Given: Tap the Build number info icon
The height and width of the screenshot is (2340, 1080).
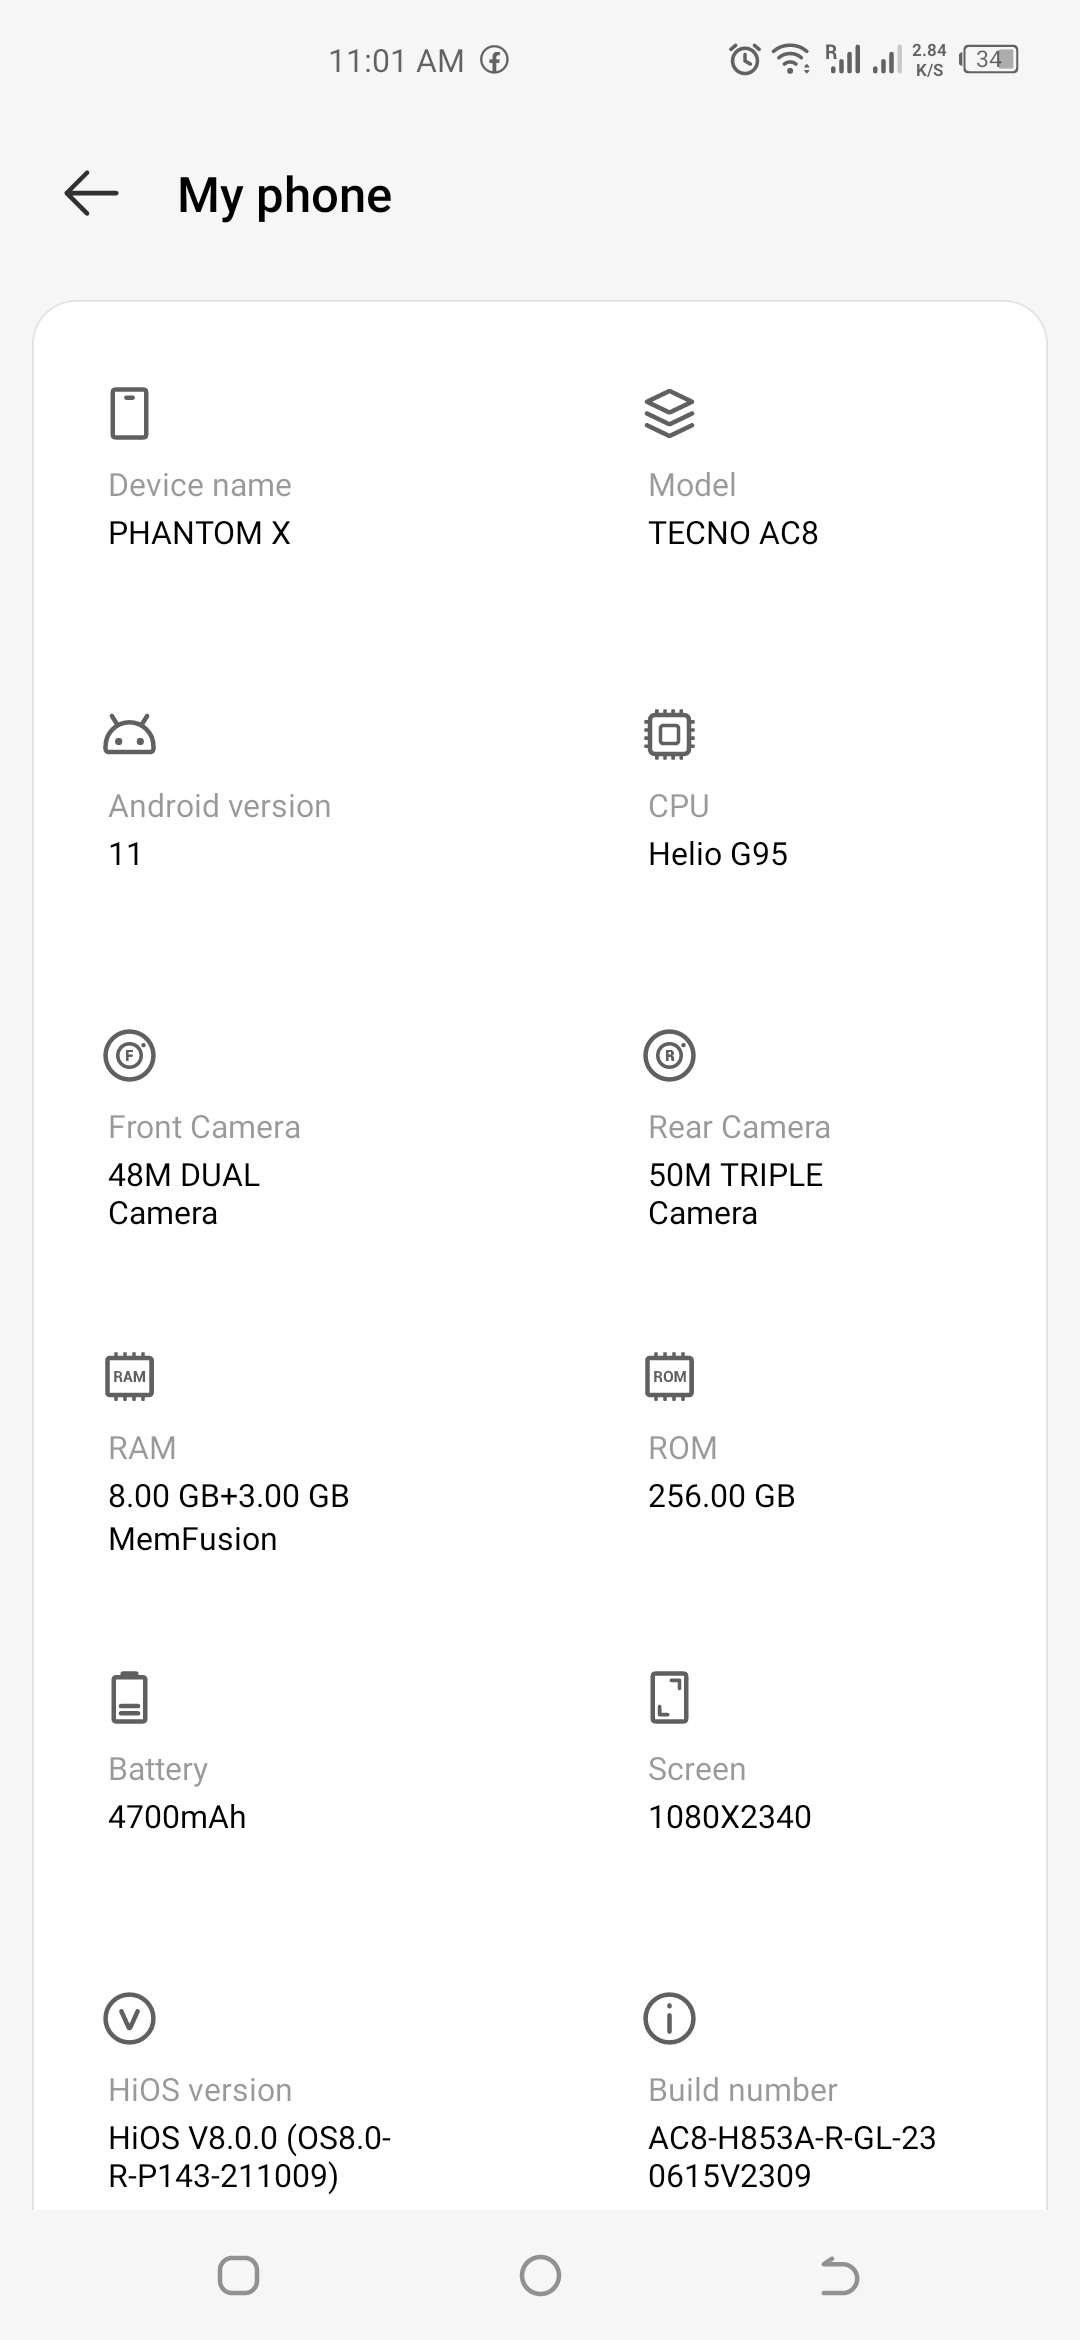Looking at the screenshot, I should (669, 2018).
